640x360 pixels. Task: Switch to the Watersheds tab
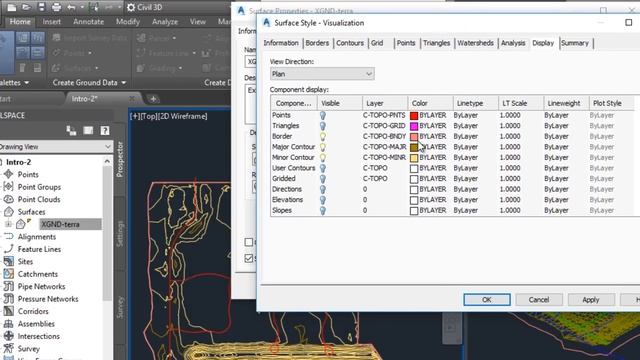tap(475, 43)
